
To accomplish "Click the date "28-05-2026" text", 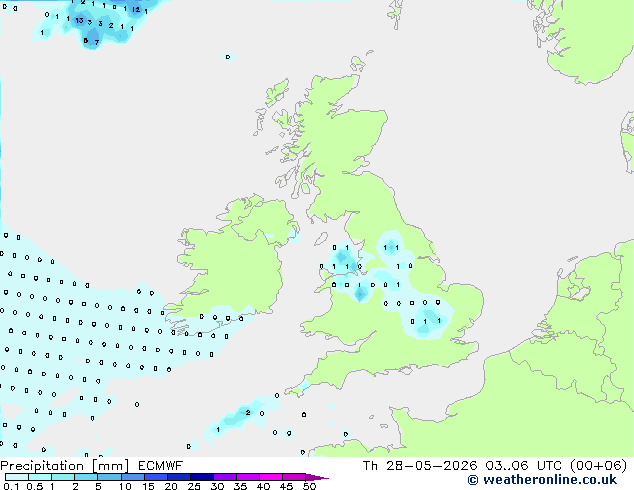I will [x=431, y=466].
